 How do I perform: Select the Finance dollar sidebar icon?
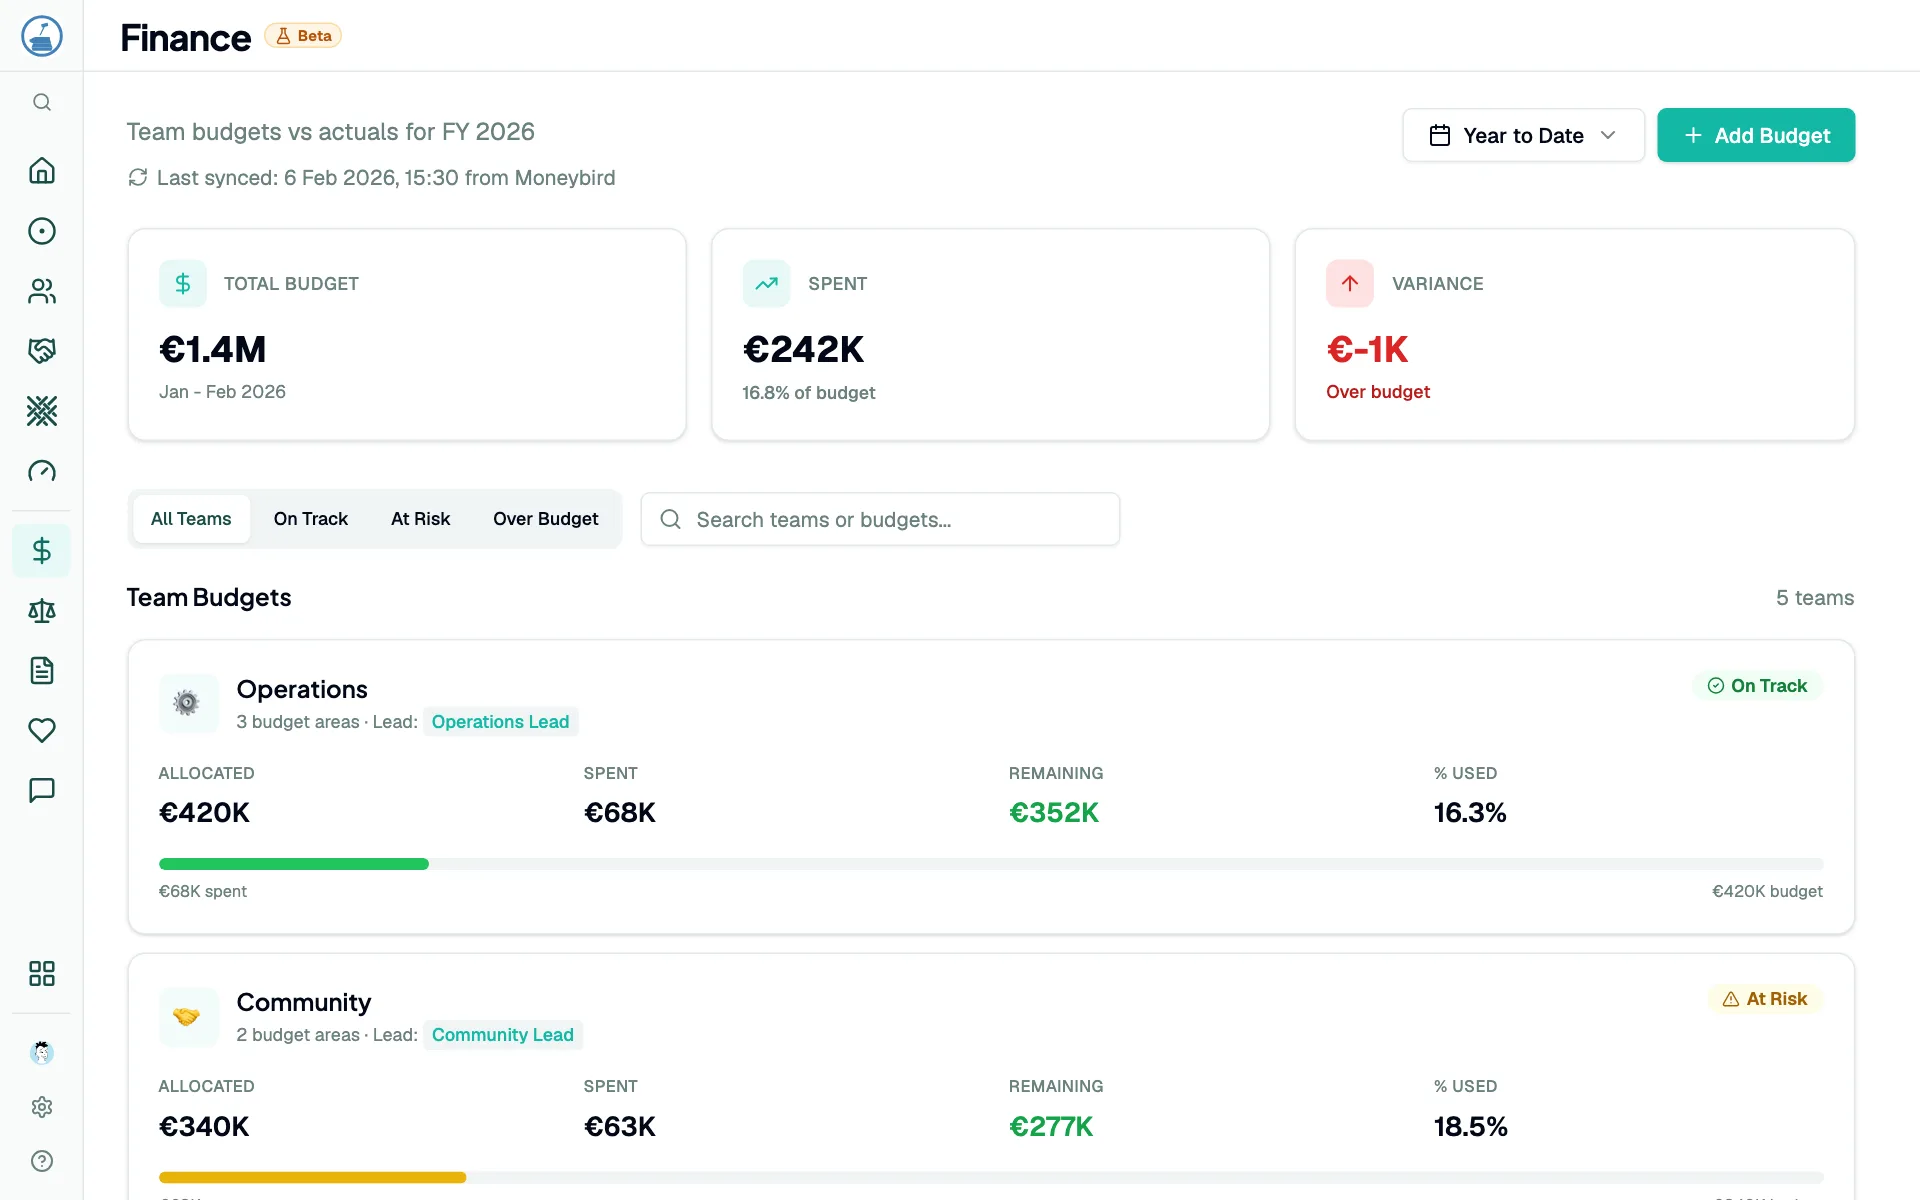(x=41, y=551)
